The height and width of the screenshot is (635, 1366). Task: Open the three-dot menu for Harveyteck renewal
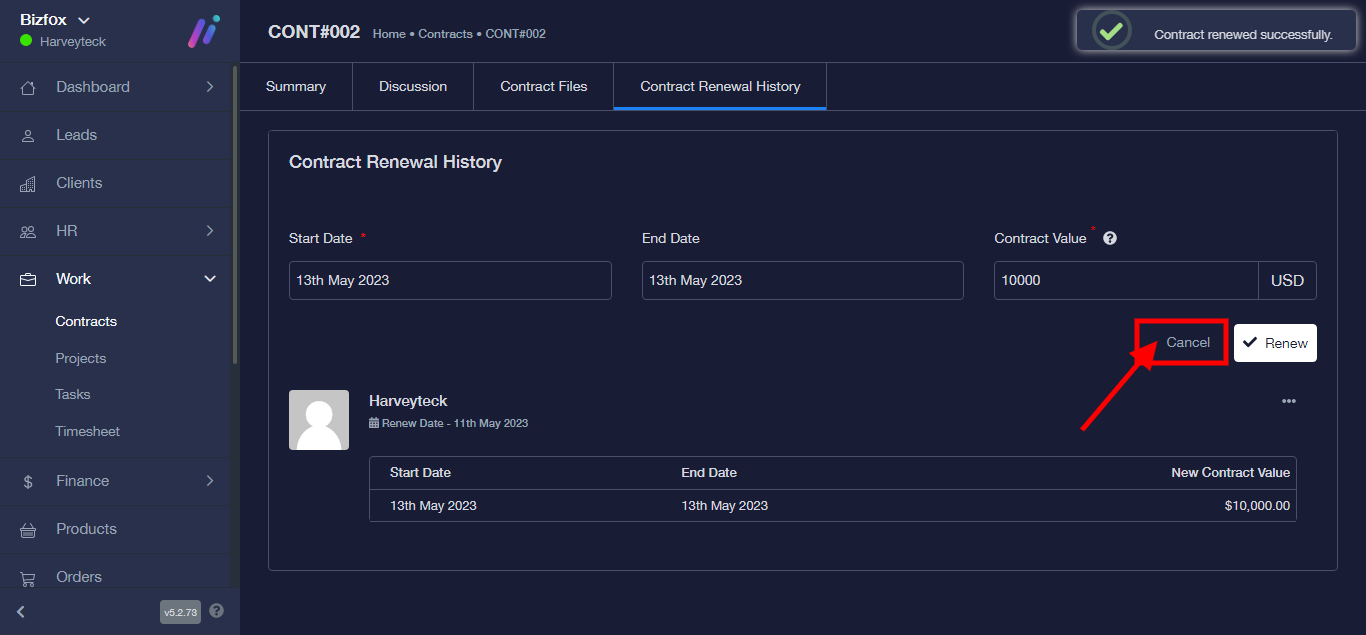pos(1288,401)
